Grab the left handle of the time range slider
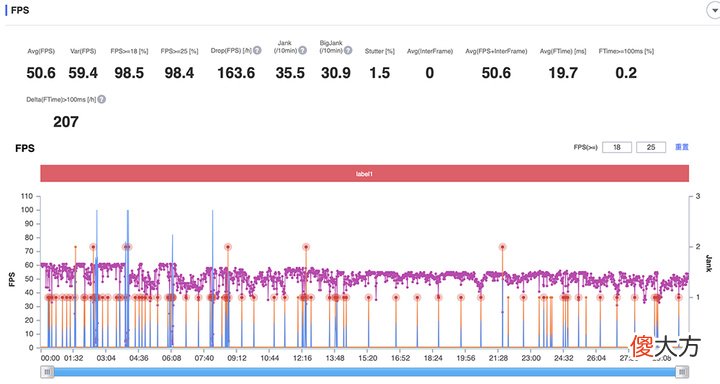Viewport: 720px width, 384px height. (47, 372)
